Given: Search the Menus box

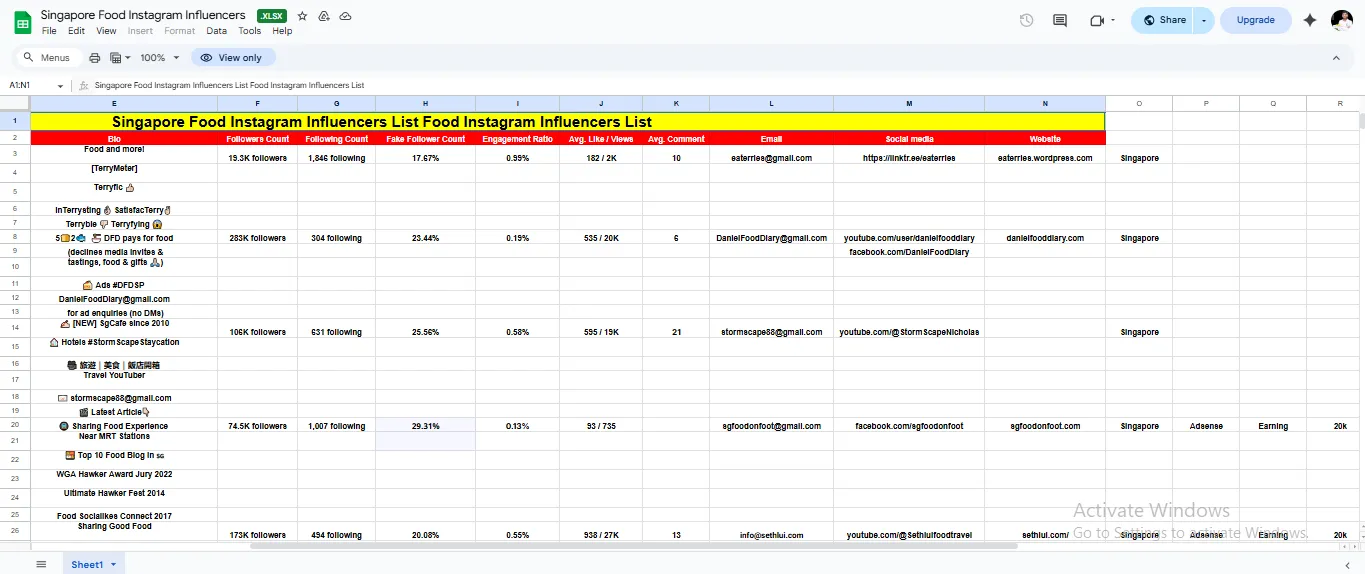Looking at the screenshot, I should pos(47,58).
